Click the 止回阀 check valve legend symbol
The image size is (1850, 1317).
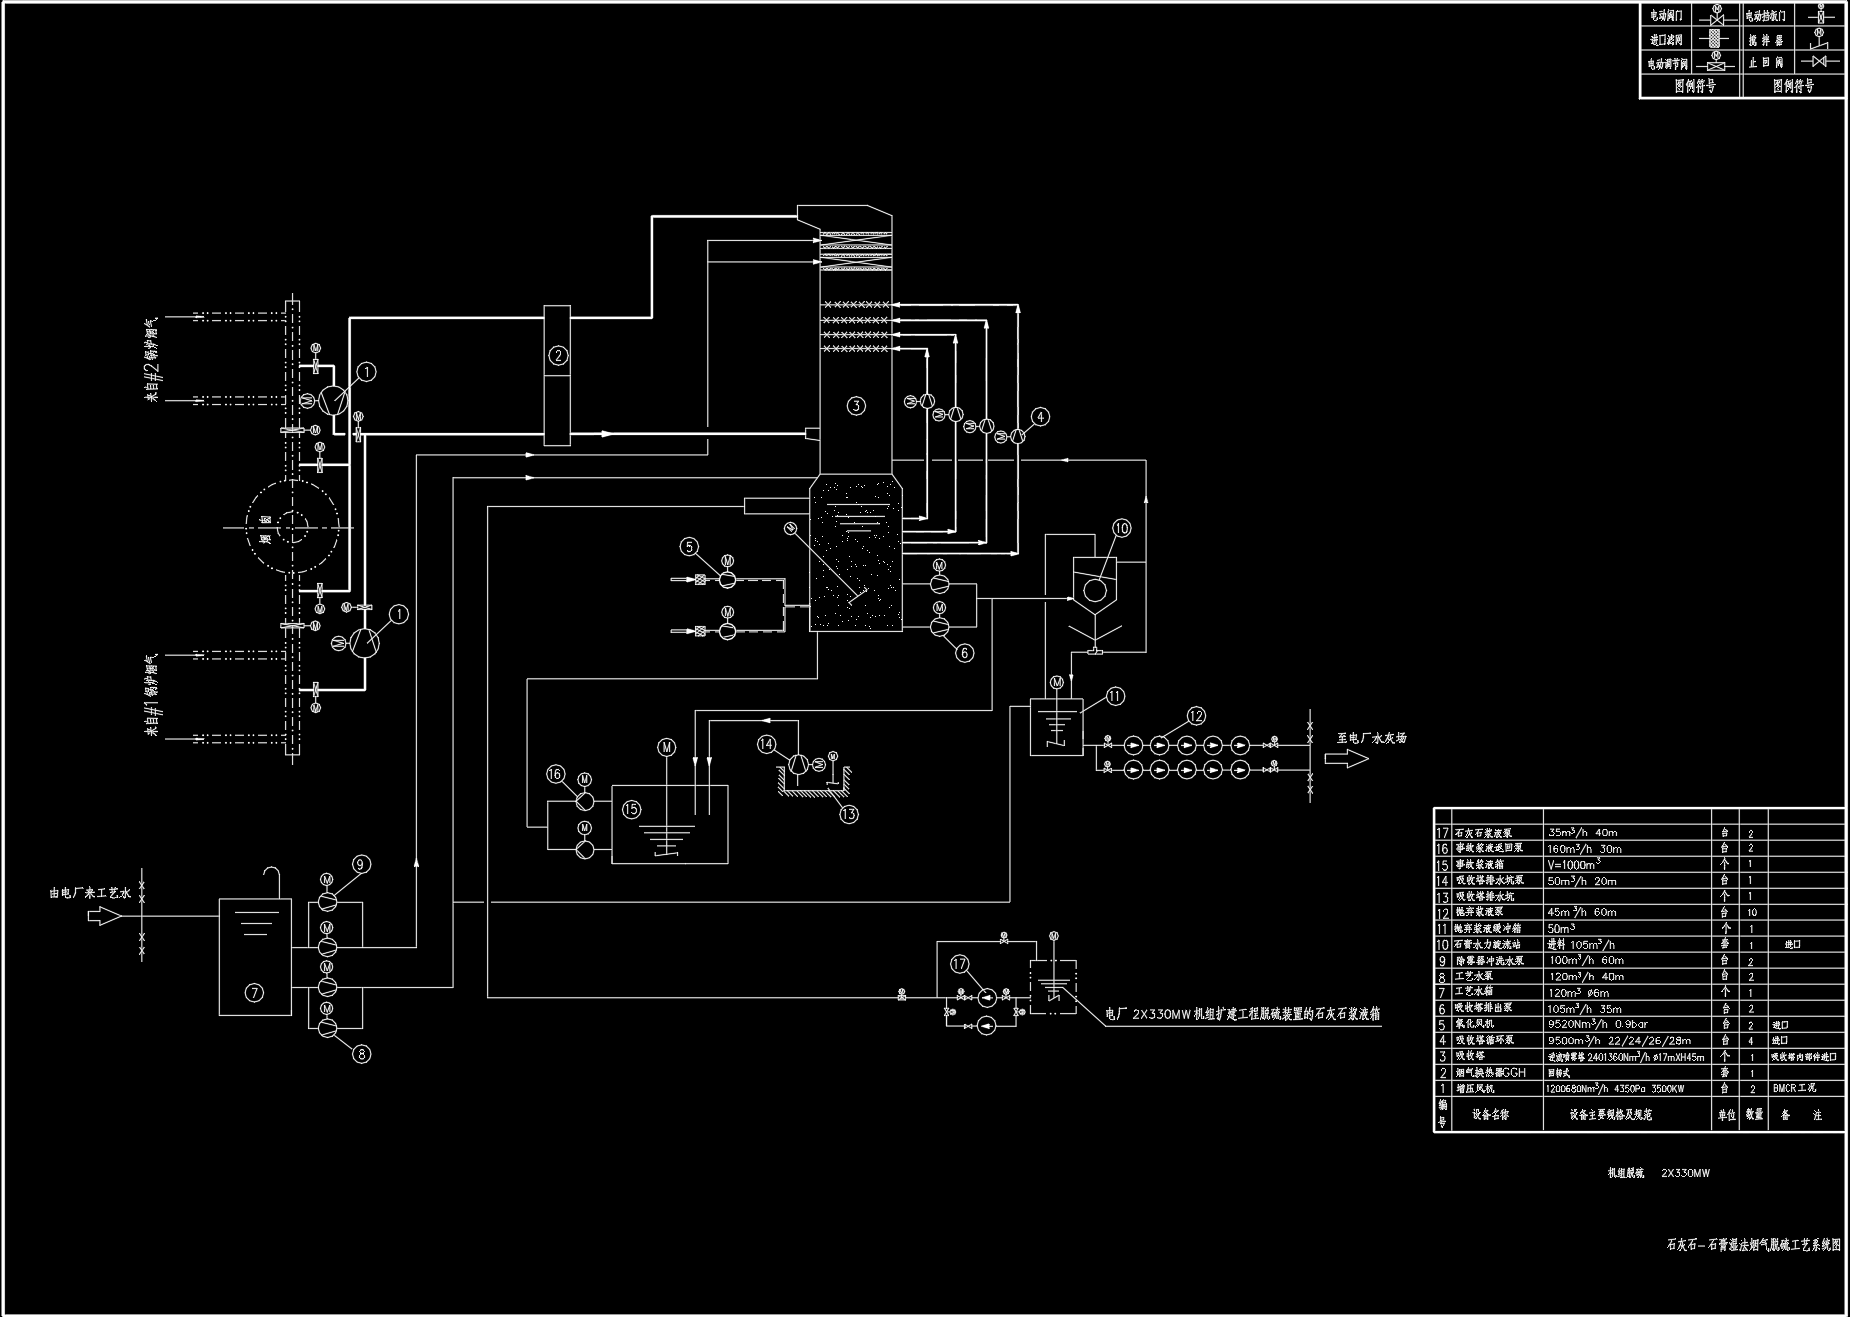[x=1819, y=62]
